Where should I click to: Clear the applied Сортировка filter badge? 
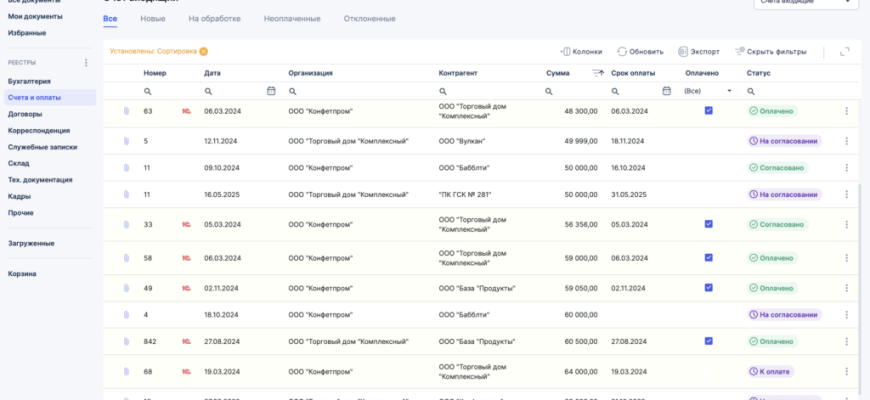(204, 51)
